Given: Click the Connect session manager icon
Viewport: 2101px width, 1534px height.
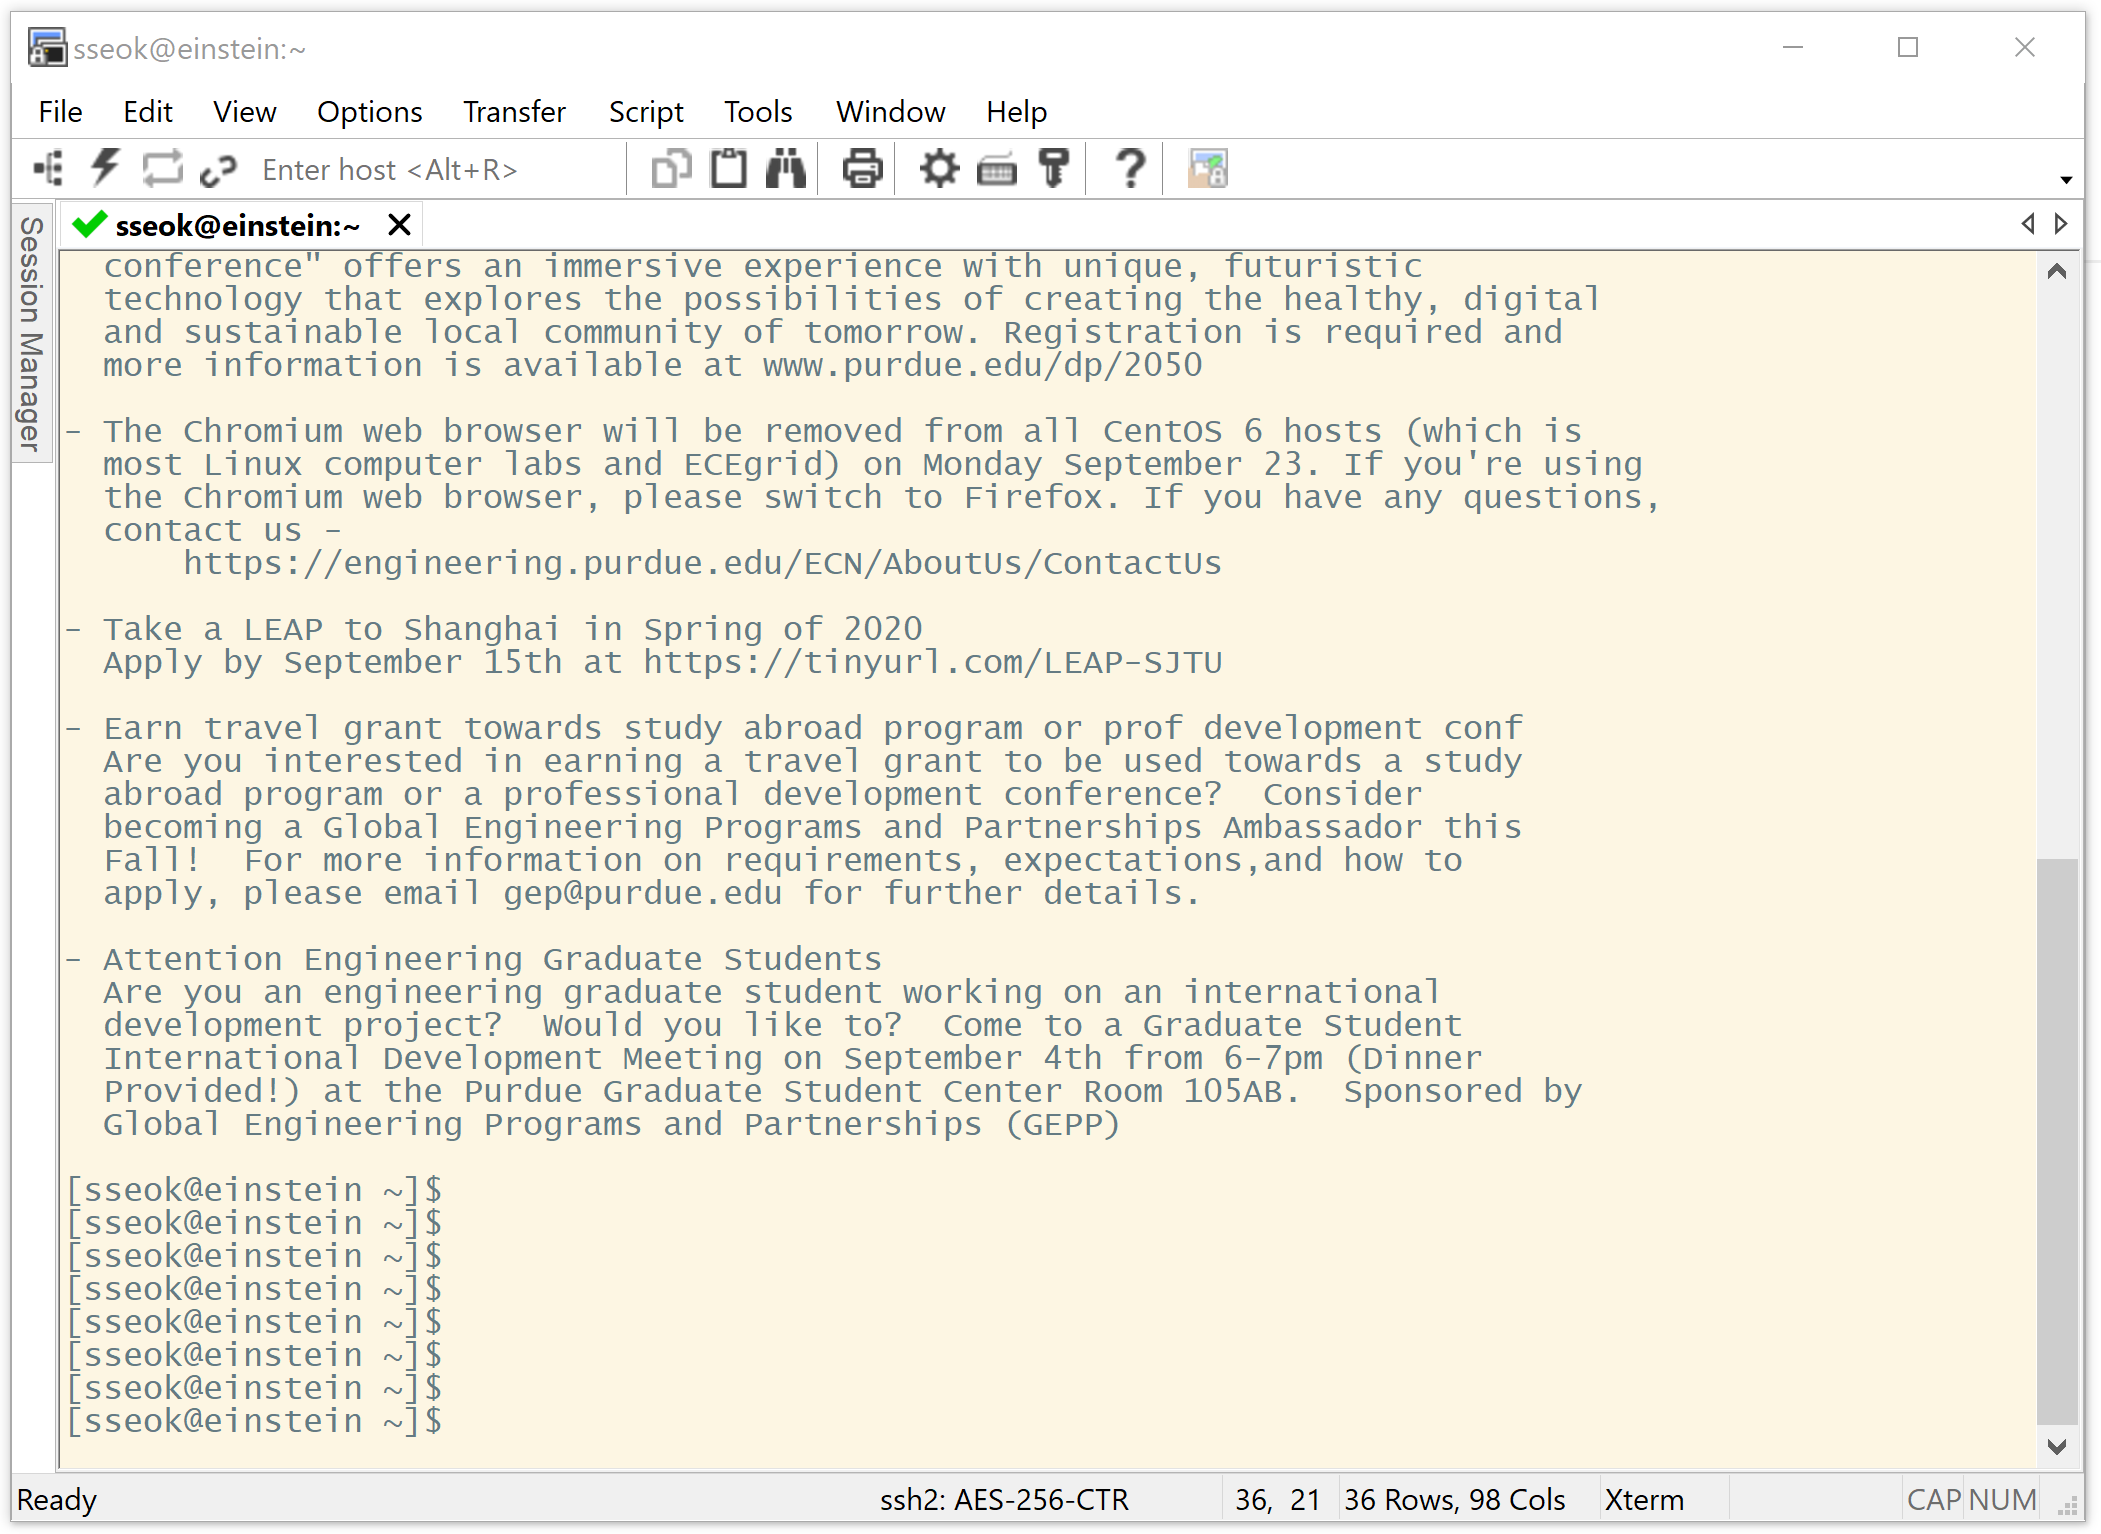Looking at the screenshot, I should [x=48, y=169].
